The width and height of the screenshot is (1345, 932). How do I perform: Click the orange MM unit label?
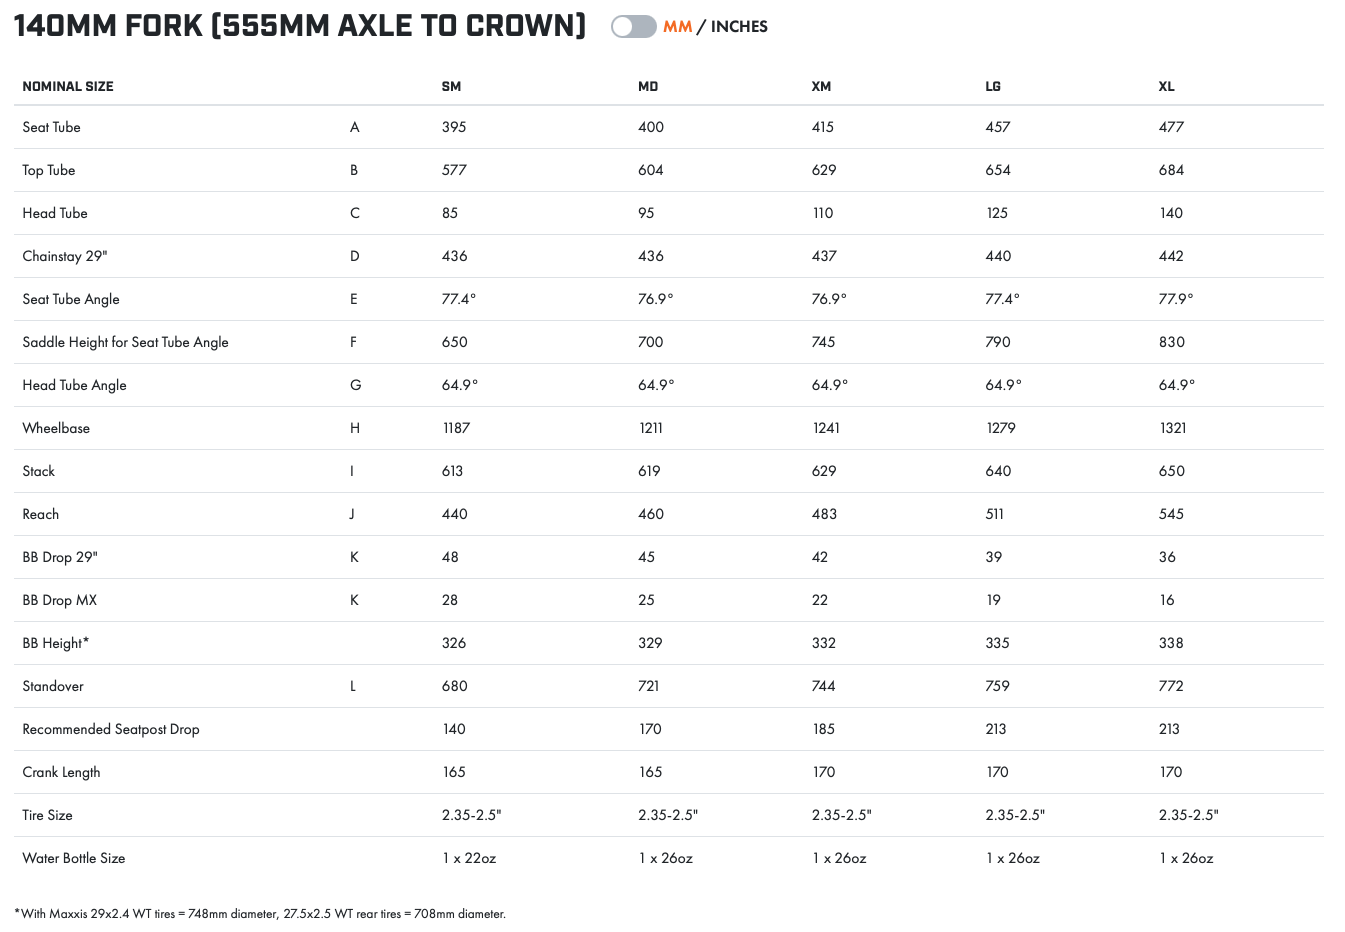[x=677, y=27]
